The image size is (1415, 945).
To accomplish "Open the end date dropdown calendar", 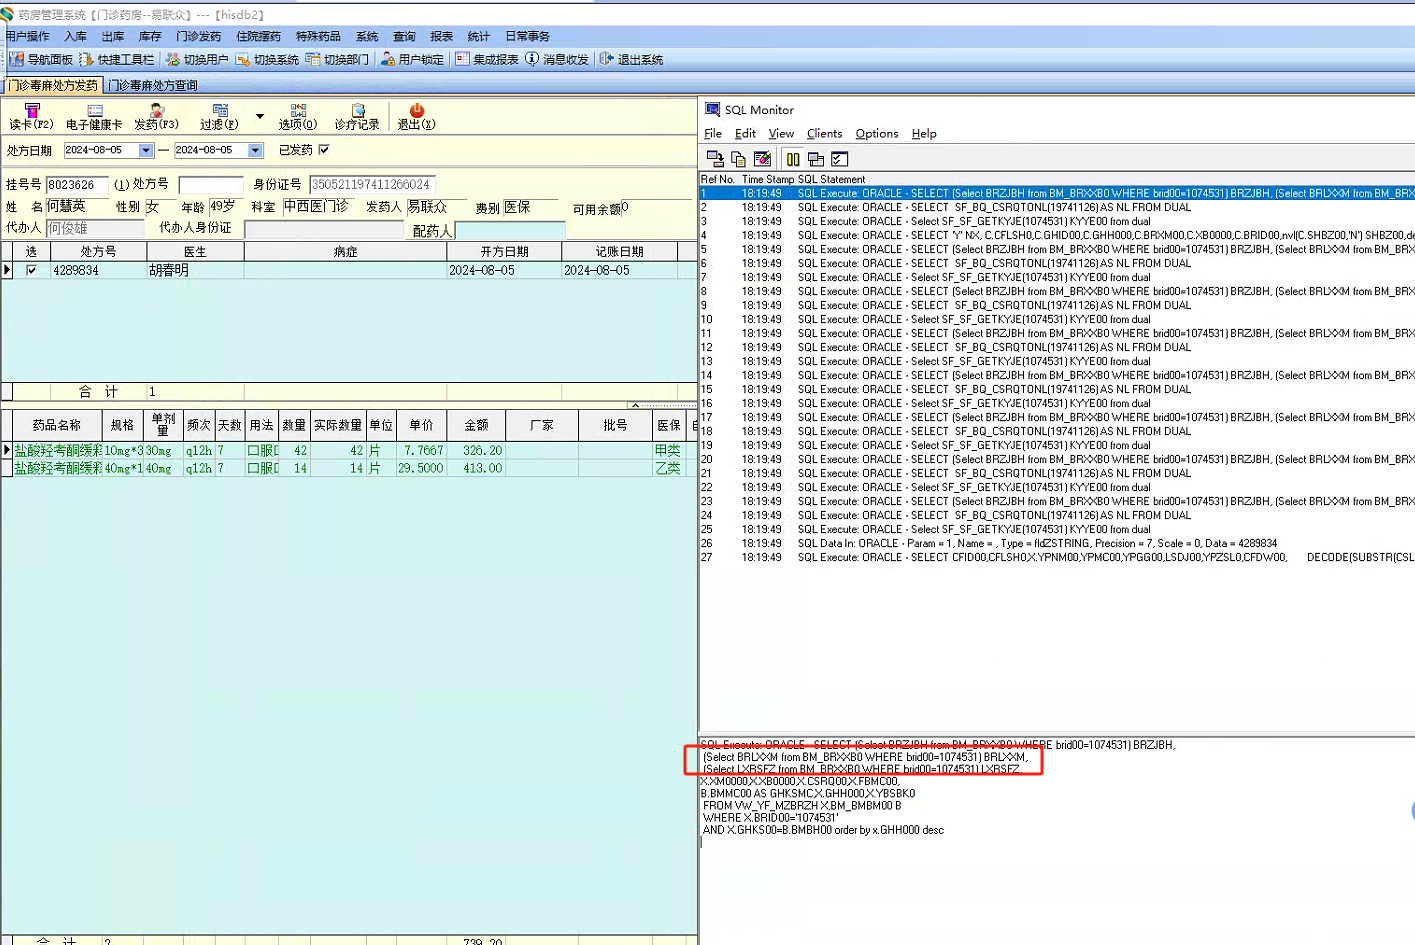I will tap(256, 150).
